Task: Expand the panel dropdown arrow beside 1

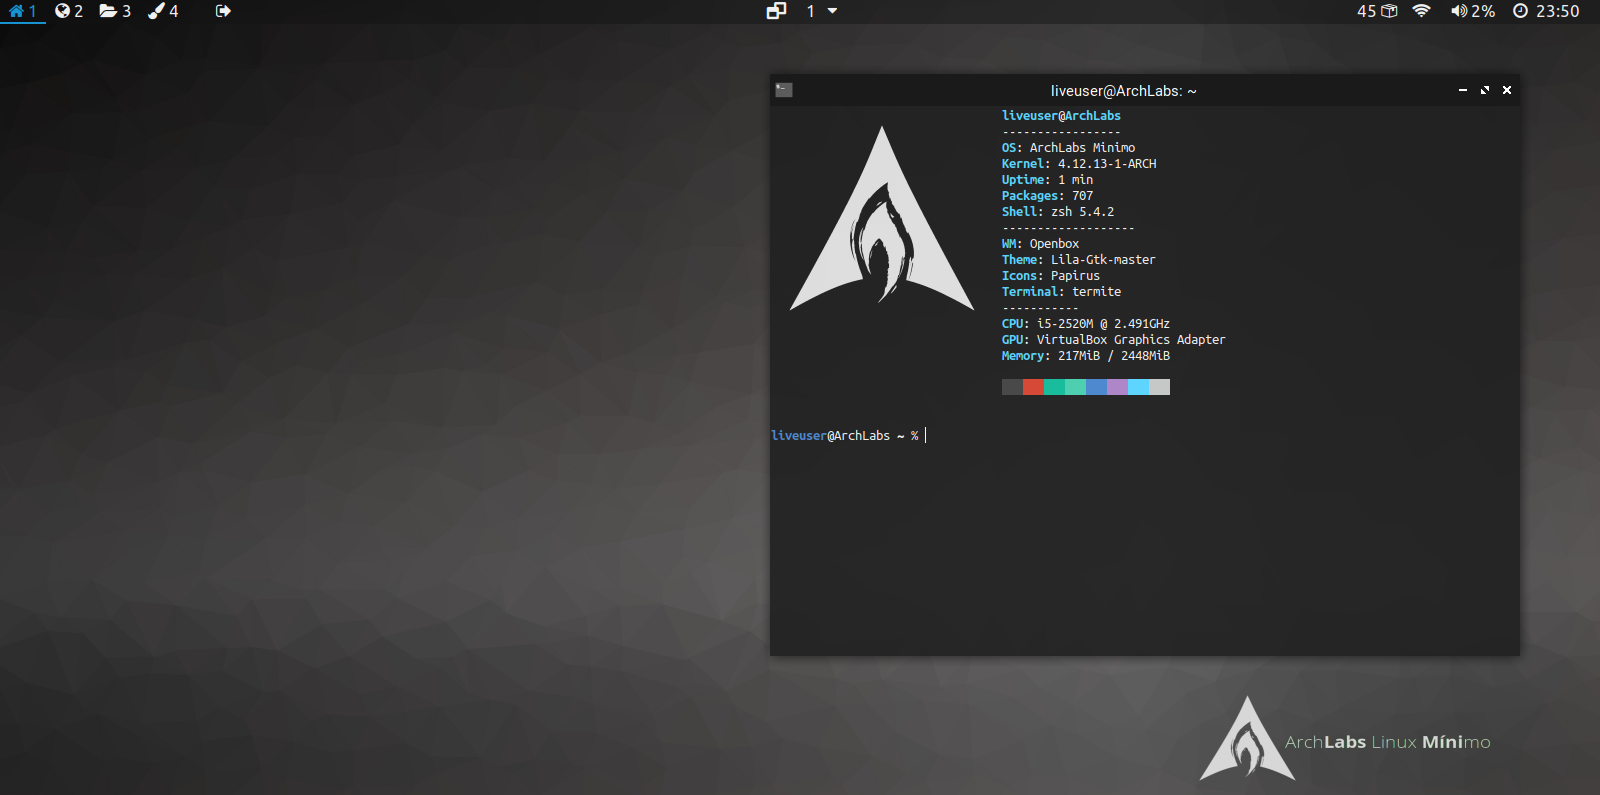Action: click(x=832, y=11)
